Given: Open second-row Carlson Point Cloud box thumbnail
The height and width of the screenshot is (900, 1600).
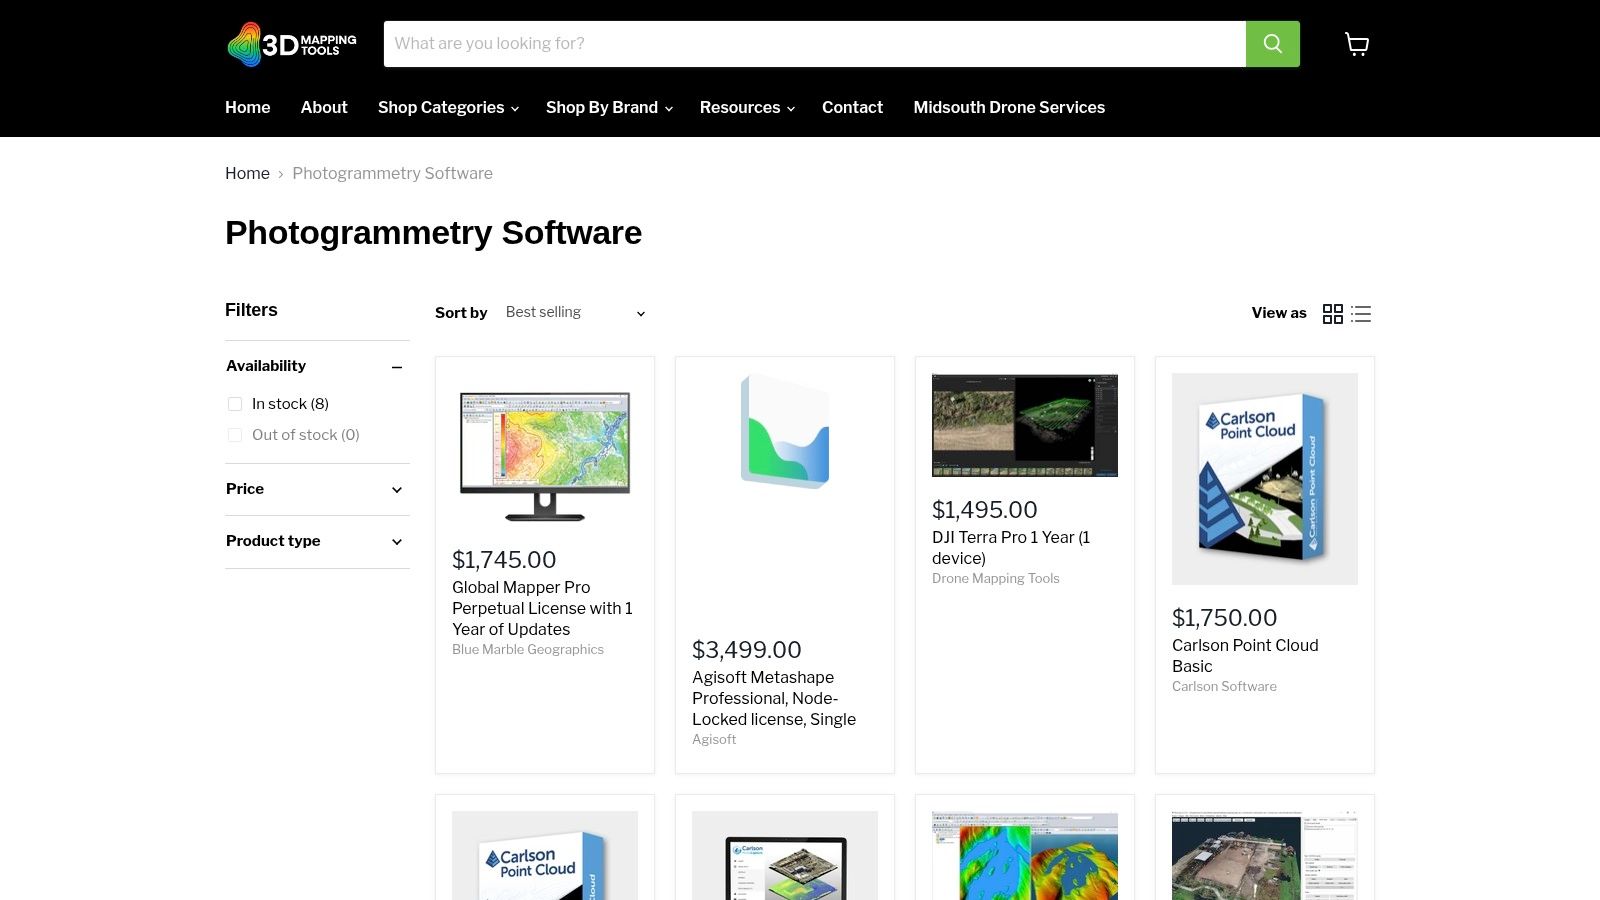Looking at the screenshot, I should click(545, 856).
